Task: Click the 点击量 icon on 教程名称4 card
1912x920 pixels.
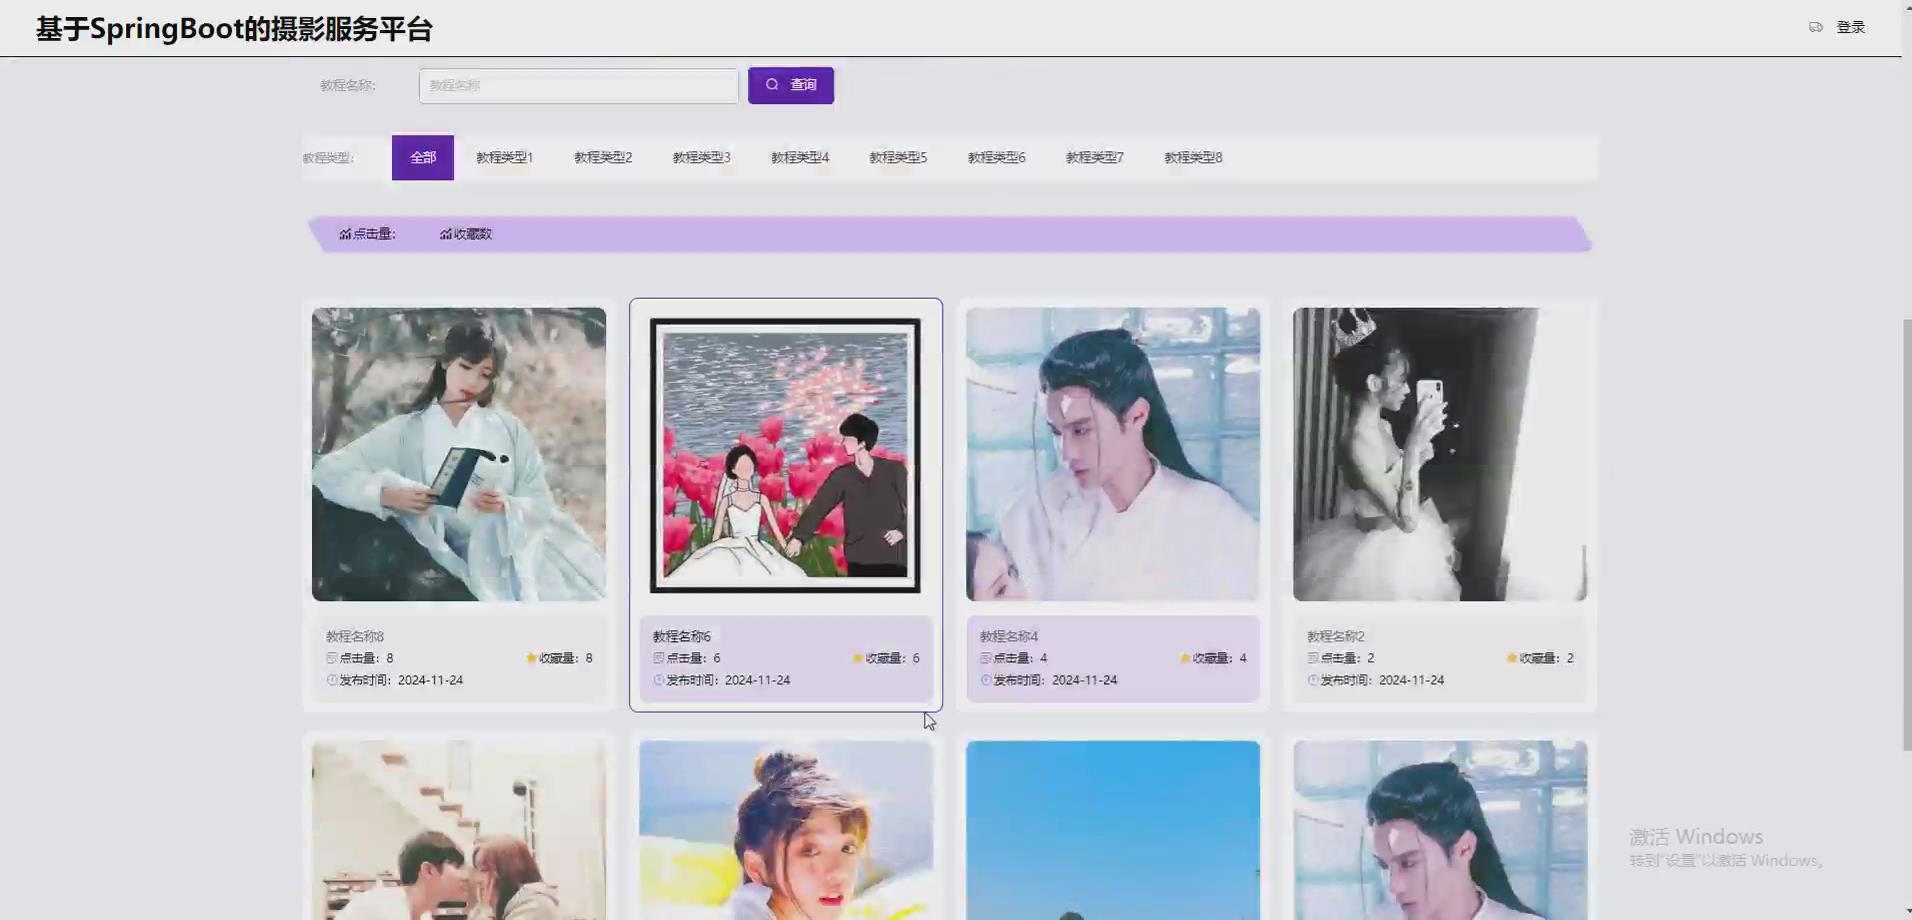Action: pos(986,658)
